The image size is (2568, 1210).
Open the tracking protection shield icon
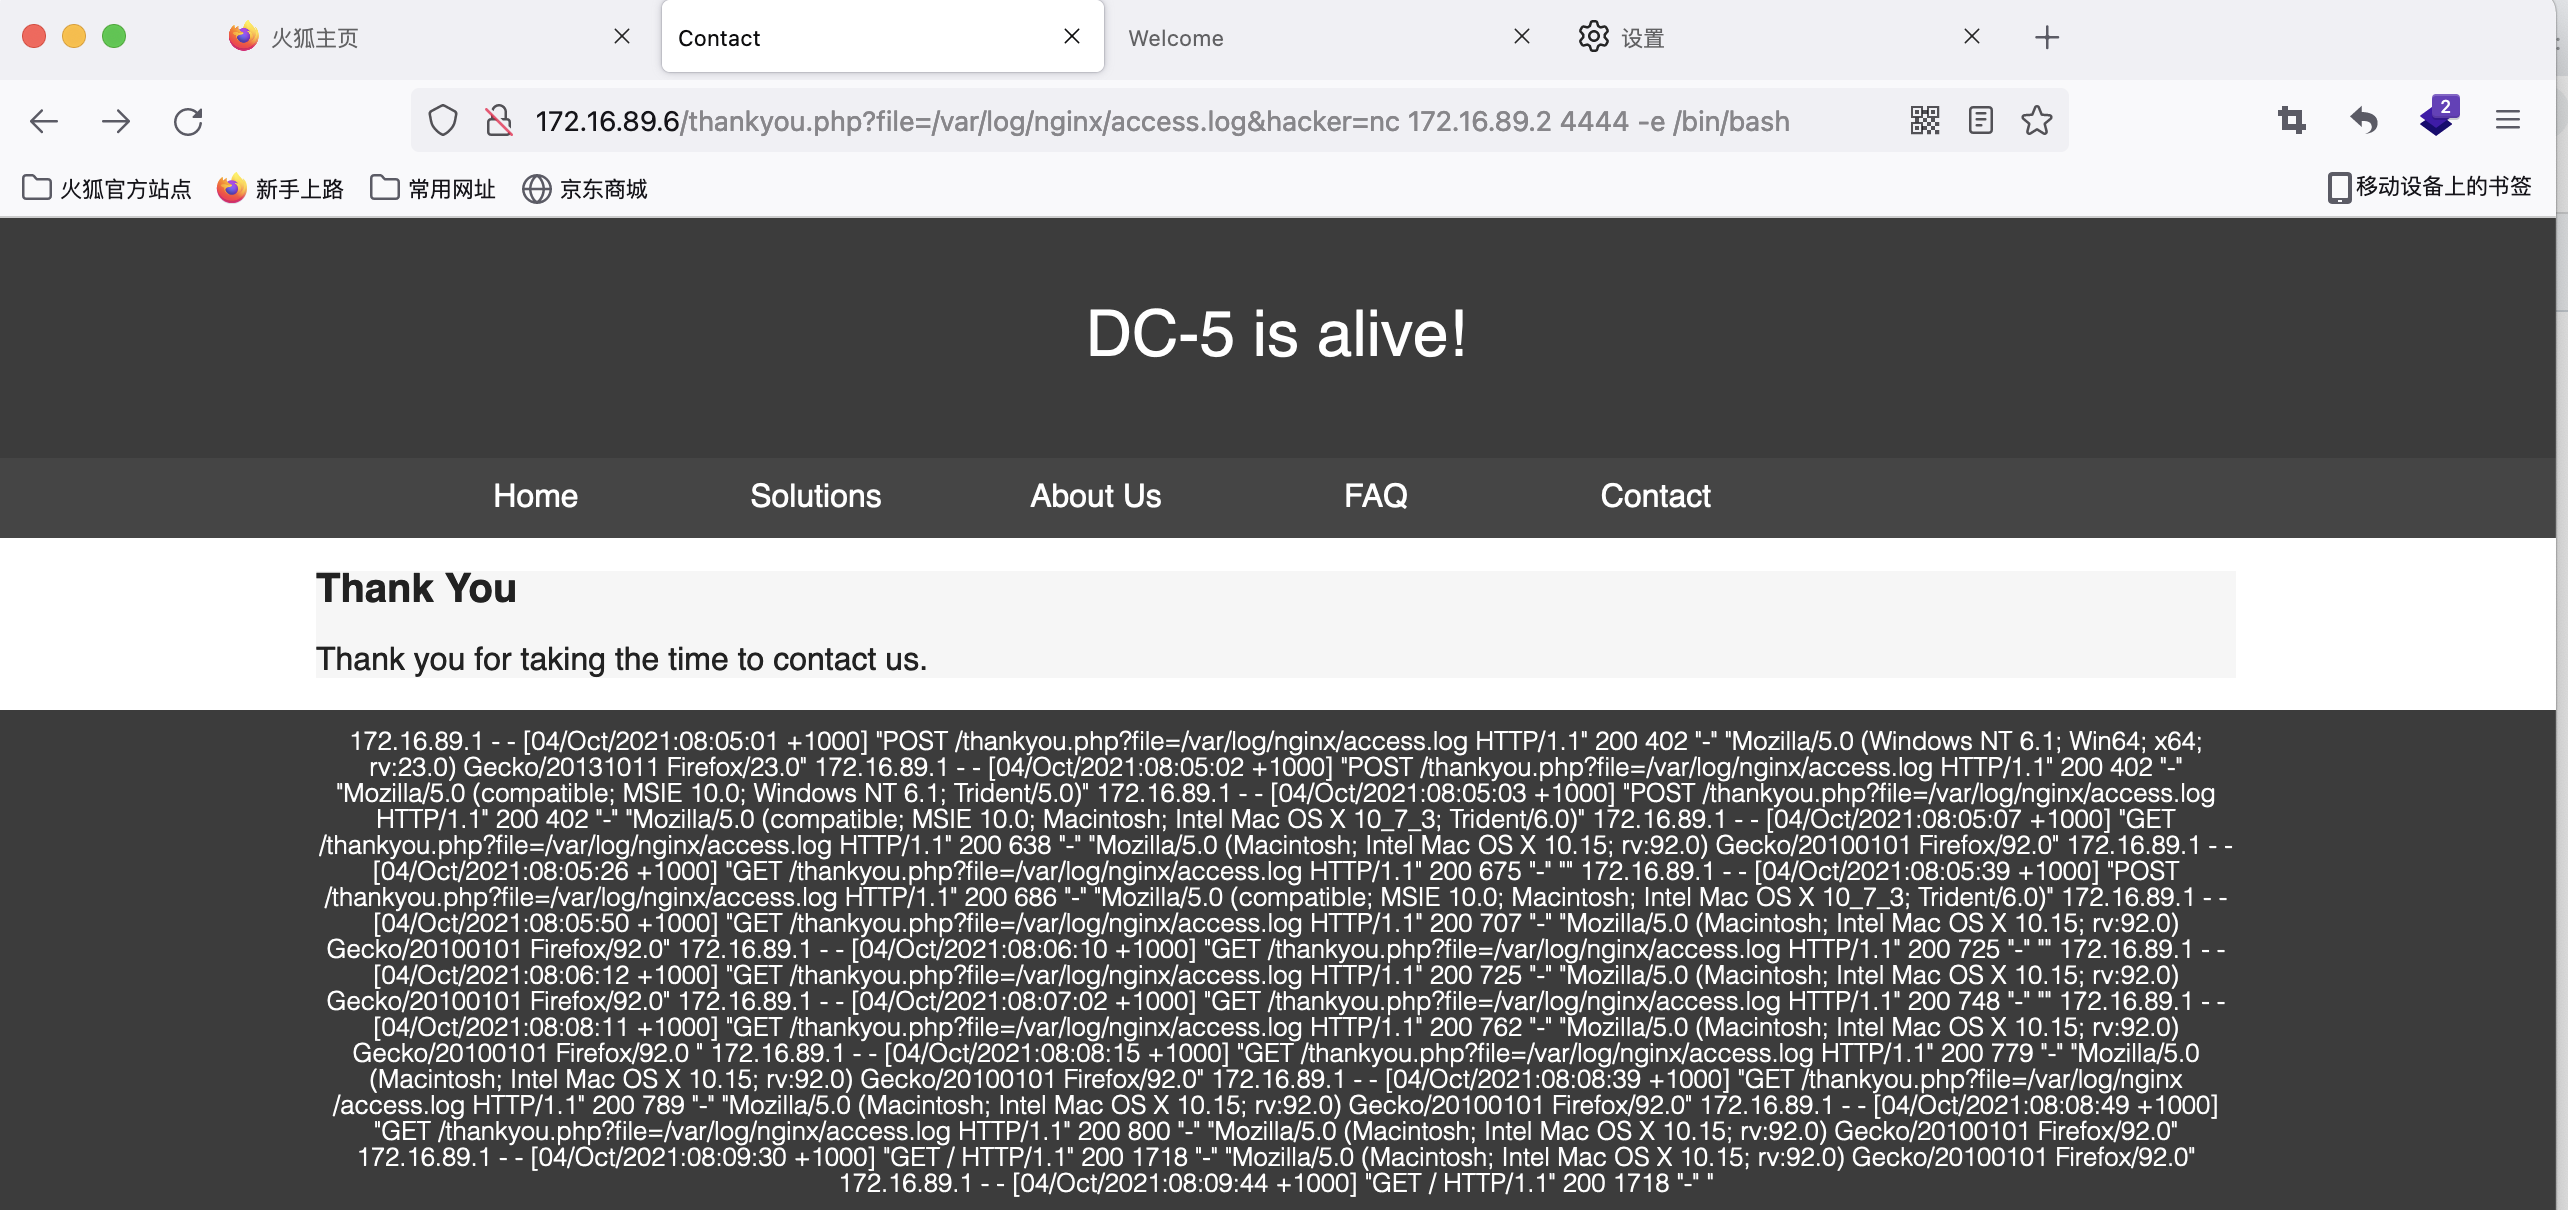coord(443,121)
